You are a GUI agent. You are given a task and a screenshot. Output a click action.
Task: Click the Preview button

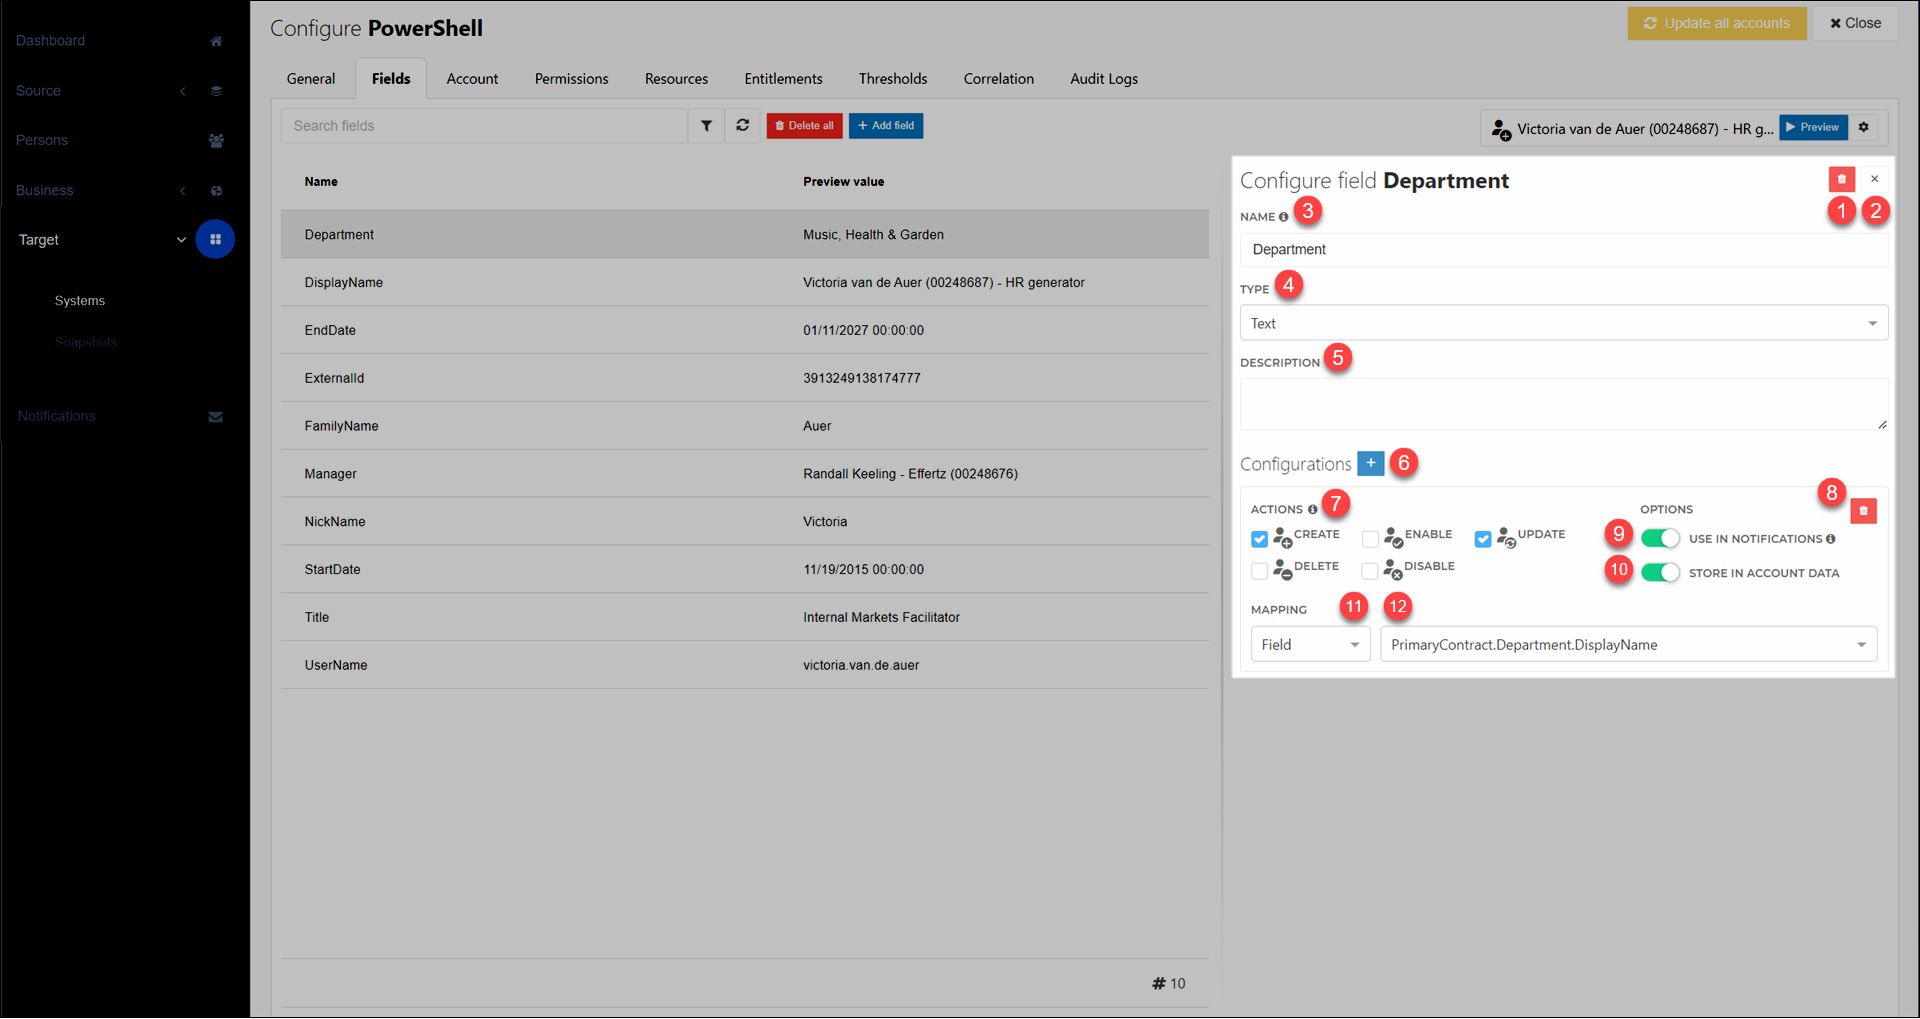coord(1812,127)
